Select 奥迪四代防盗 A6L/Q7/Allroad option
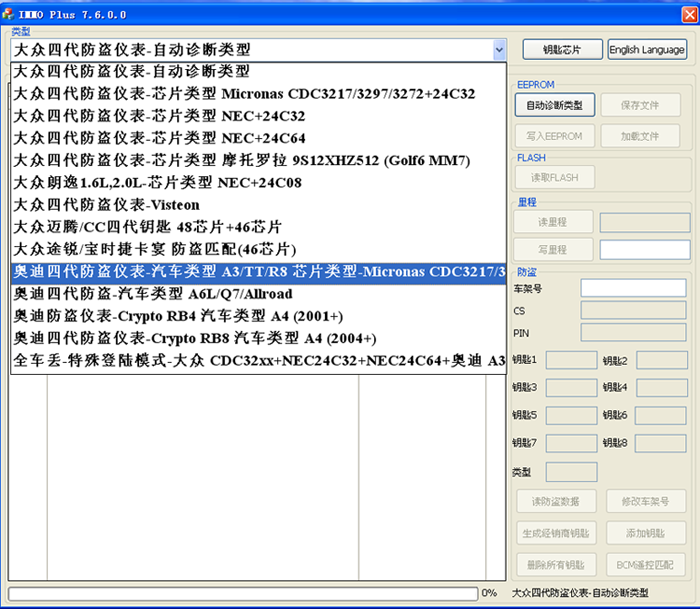This screenshot has height=609, width=700. coord(258,294)
